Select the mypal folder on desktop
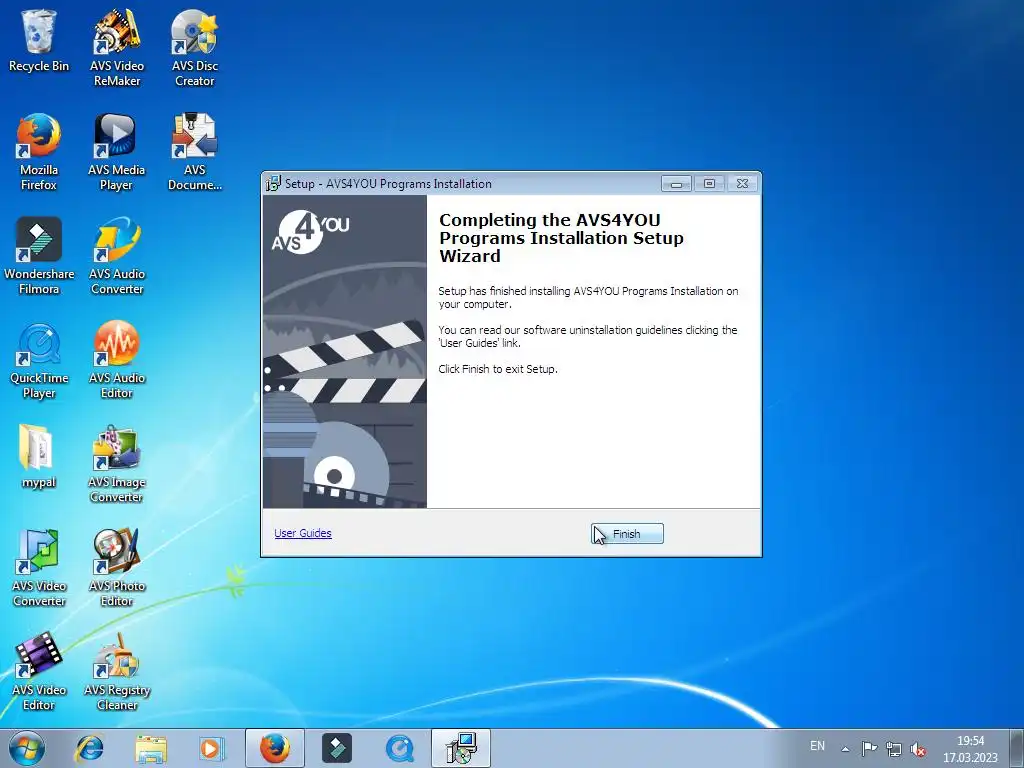 click(39, 456)
